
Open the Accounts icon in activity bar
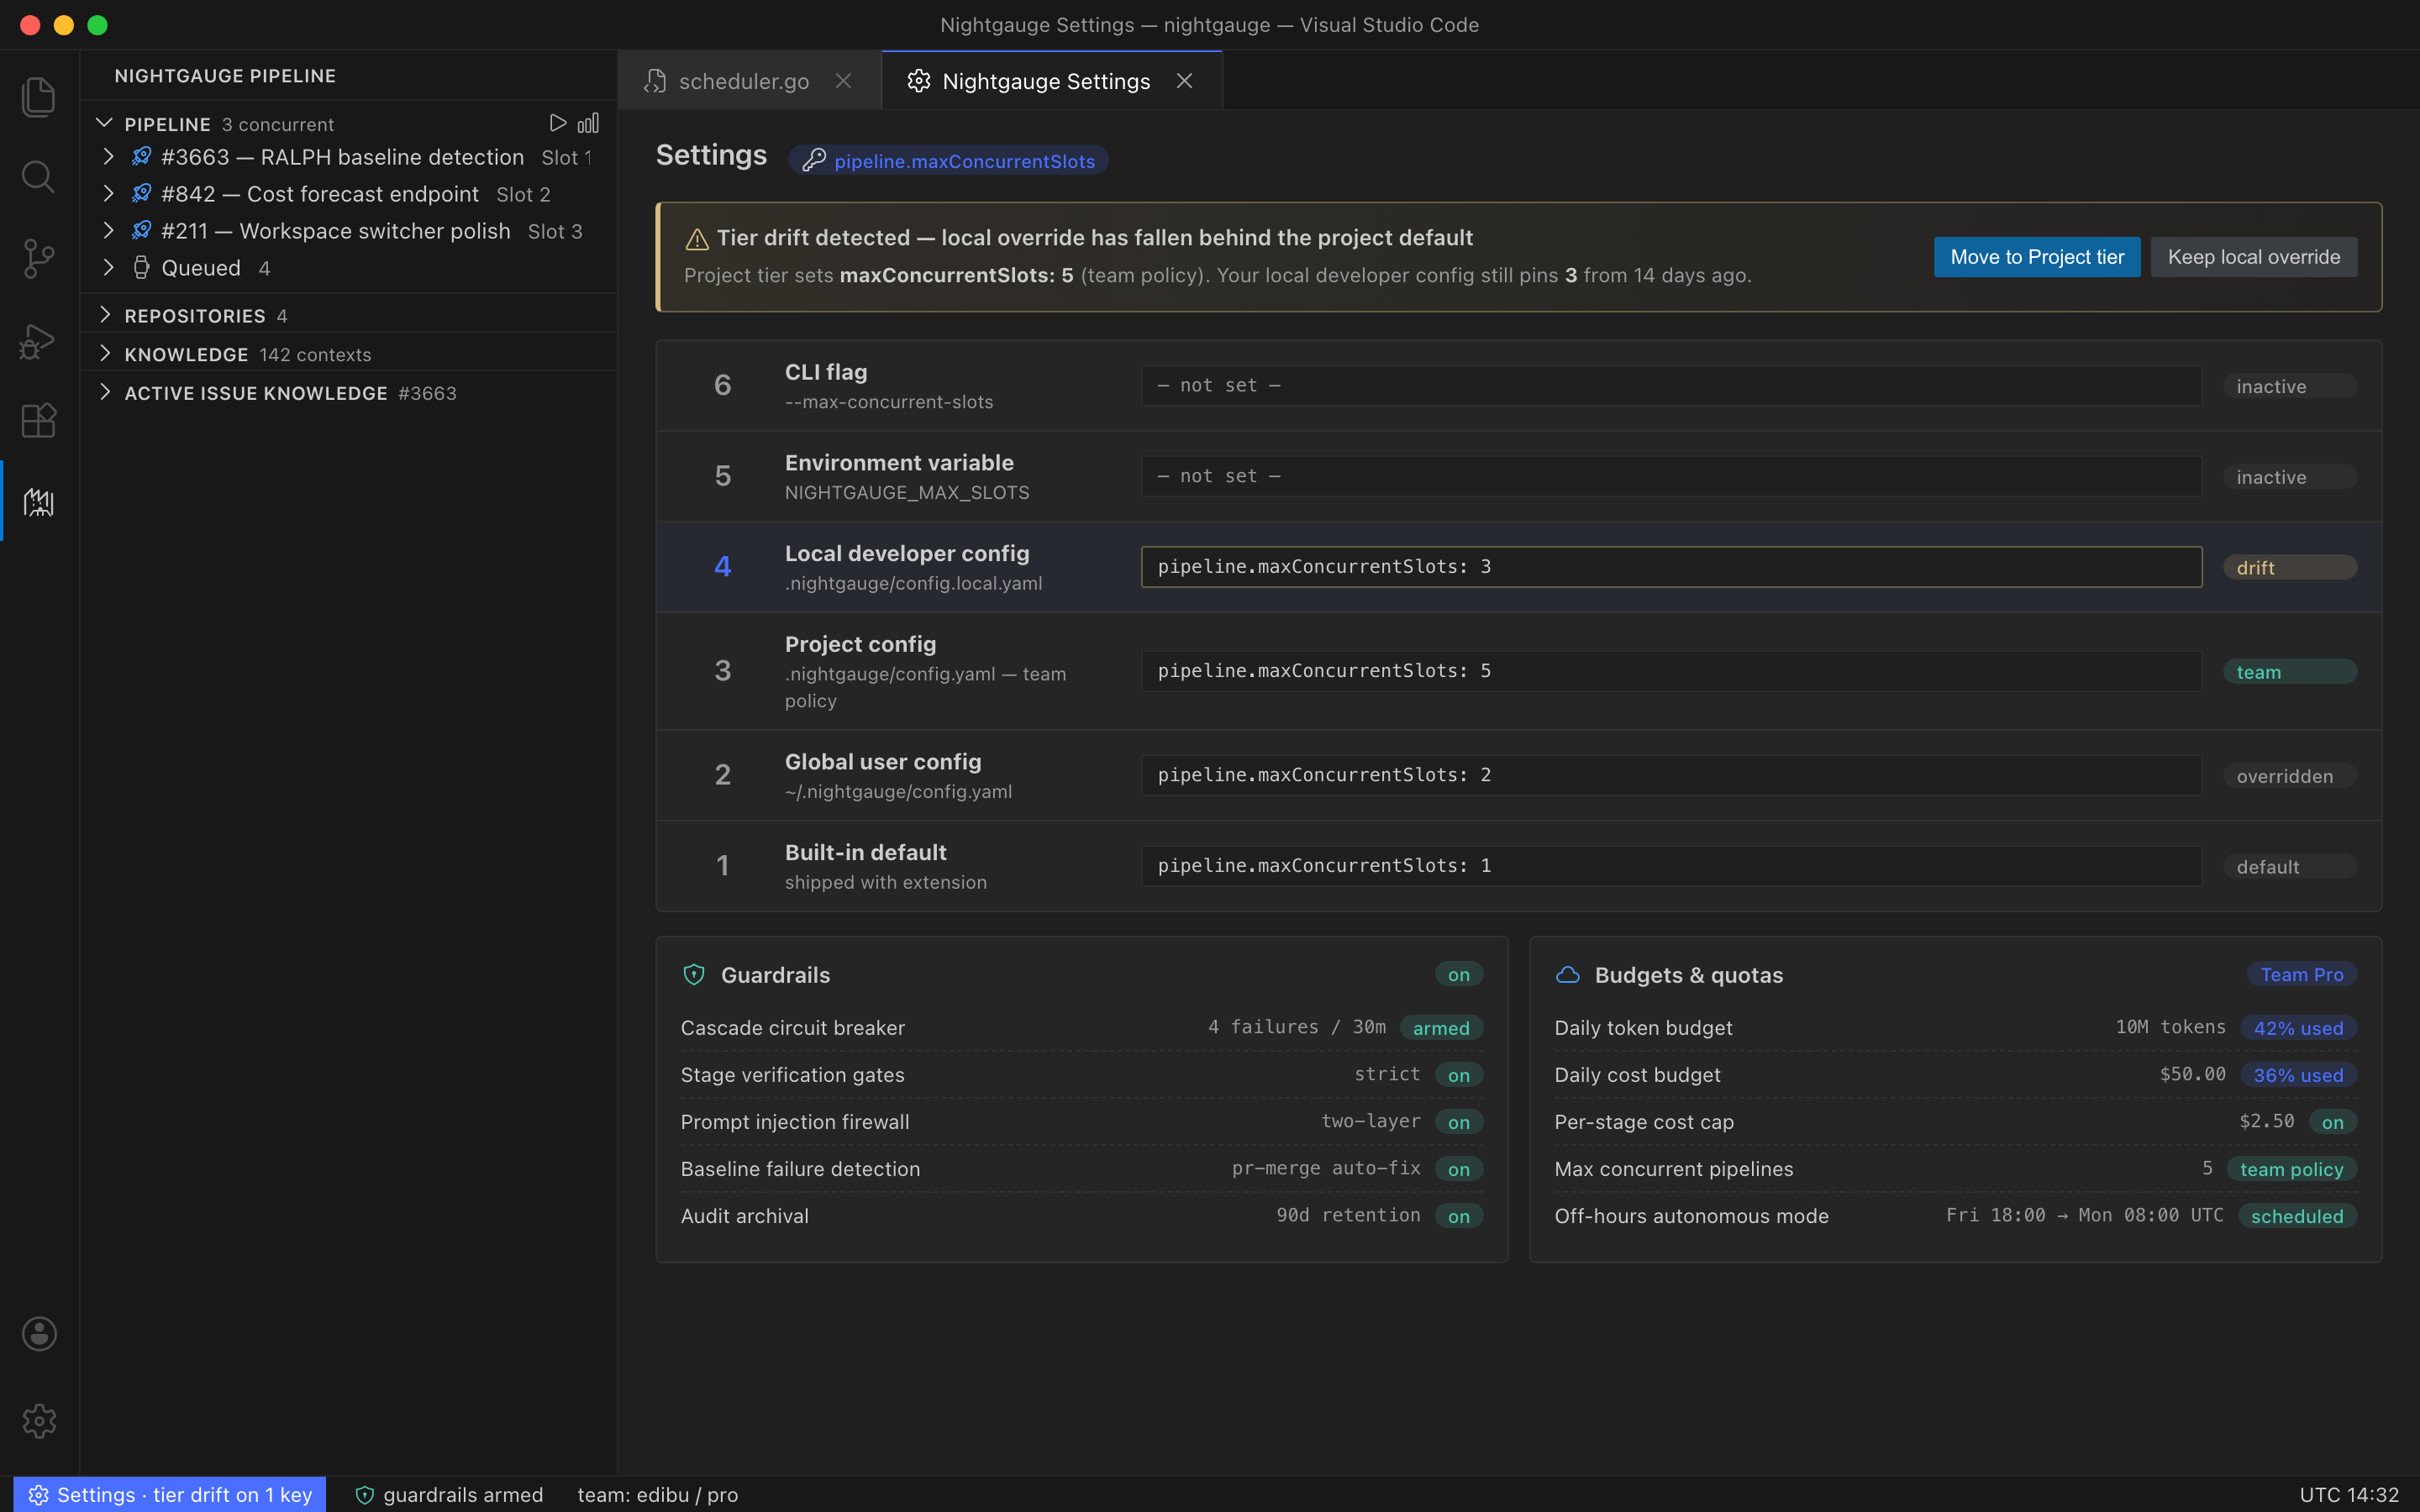(38, 1333)
